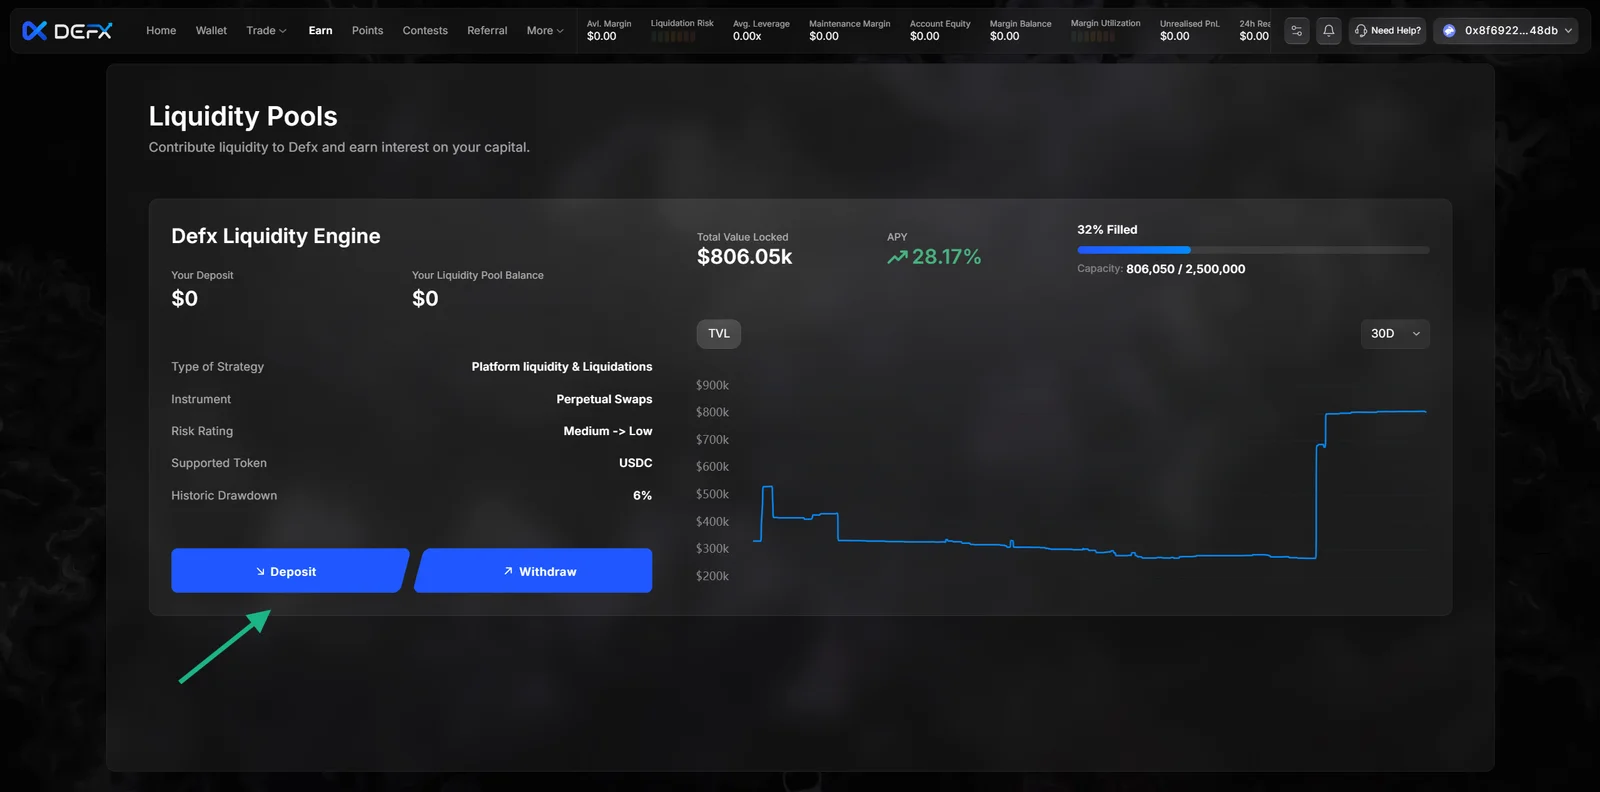Screen dimensions: 1600x792
Task: Open the Points page
Action: click(367, 31)
